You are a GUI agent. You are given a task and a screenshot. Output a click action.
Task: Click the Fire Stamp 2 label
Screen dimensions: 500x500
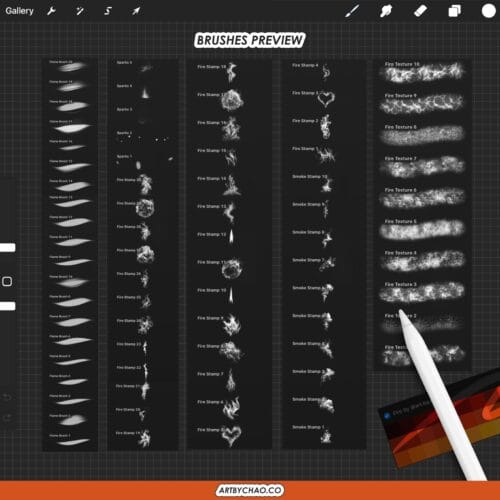[x=305, y=121]
